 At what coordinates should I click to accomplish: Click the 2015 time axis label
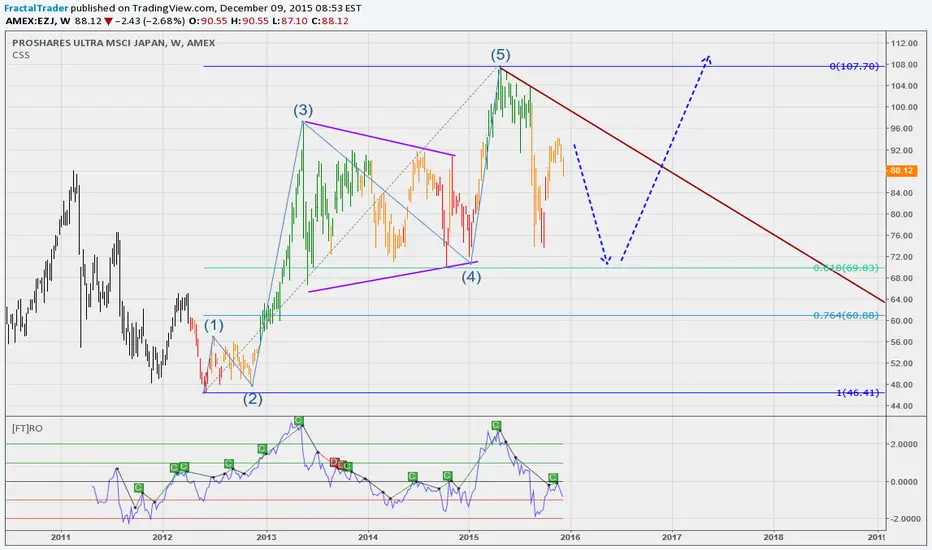coord(469,538)
